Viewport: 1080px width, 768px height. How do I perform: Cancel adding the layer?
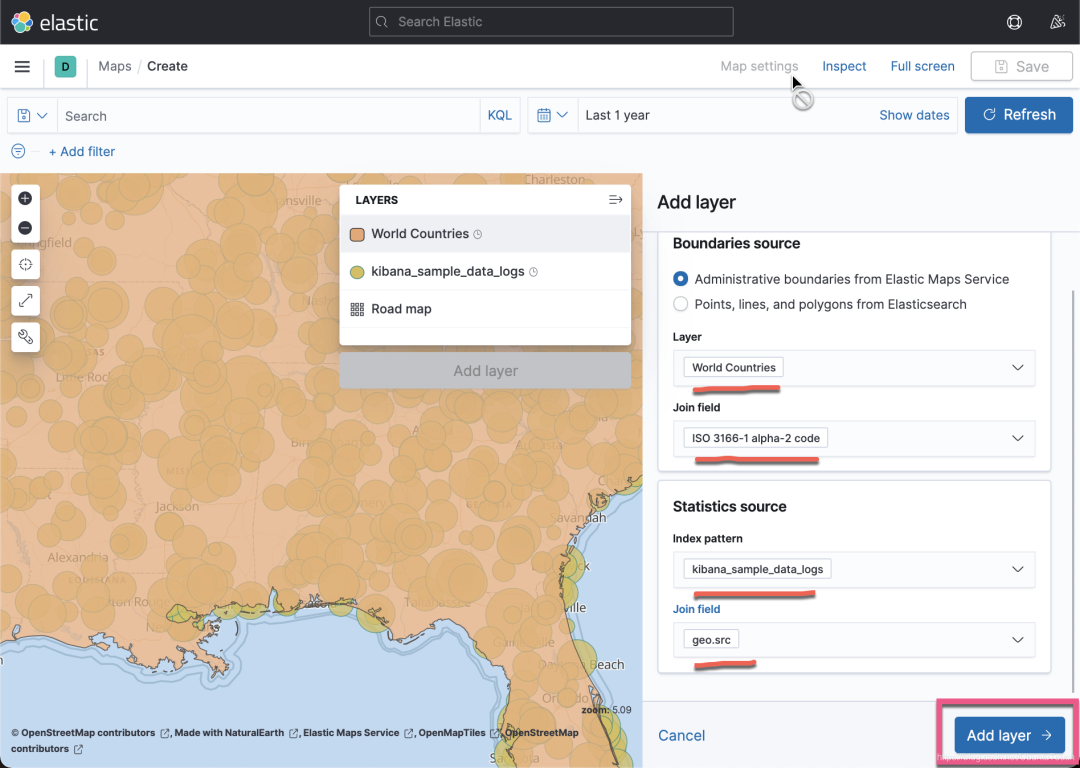click(681, 736)
